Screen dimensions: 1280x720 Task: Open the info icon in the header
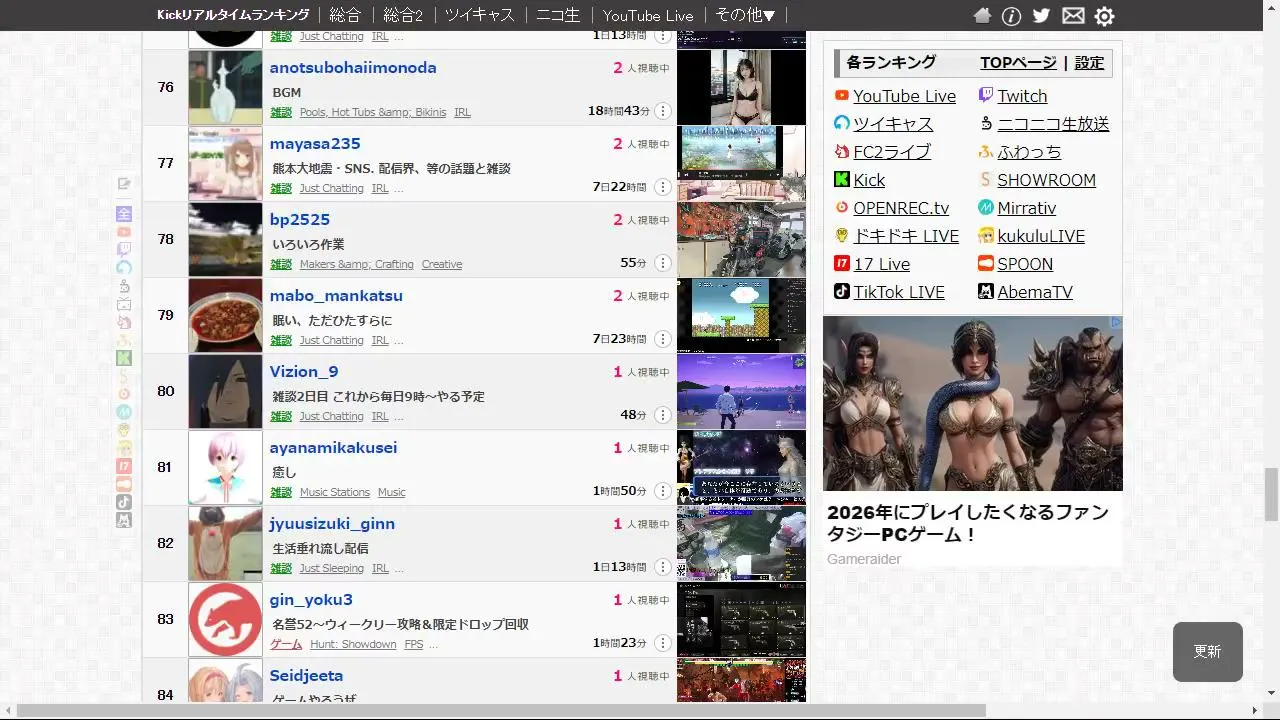1011,16
